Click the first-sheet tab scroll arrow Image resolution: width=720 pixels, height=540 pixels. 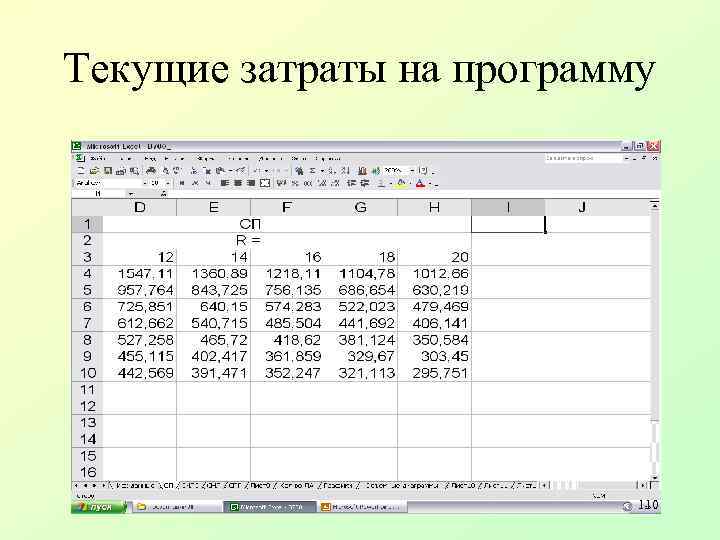[77, 485]
